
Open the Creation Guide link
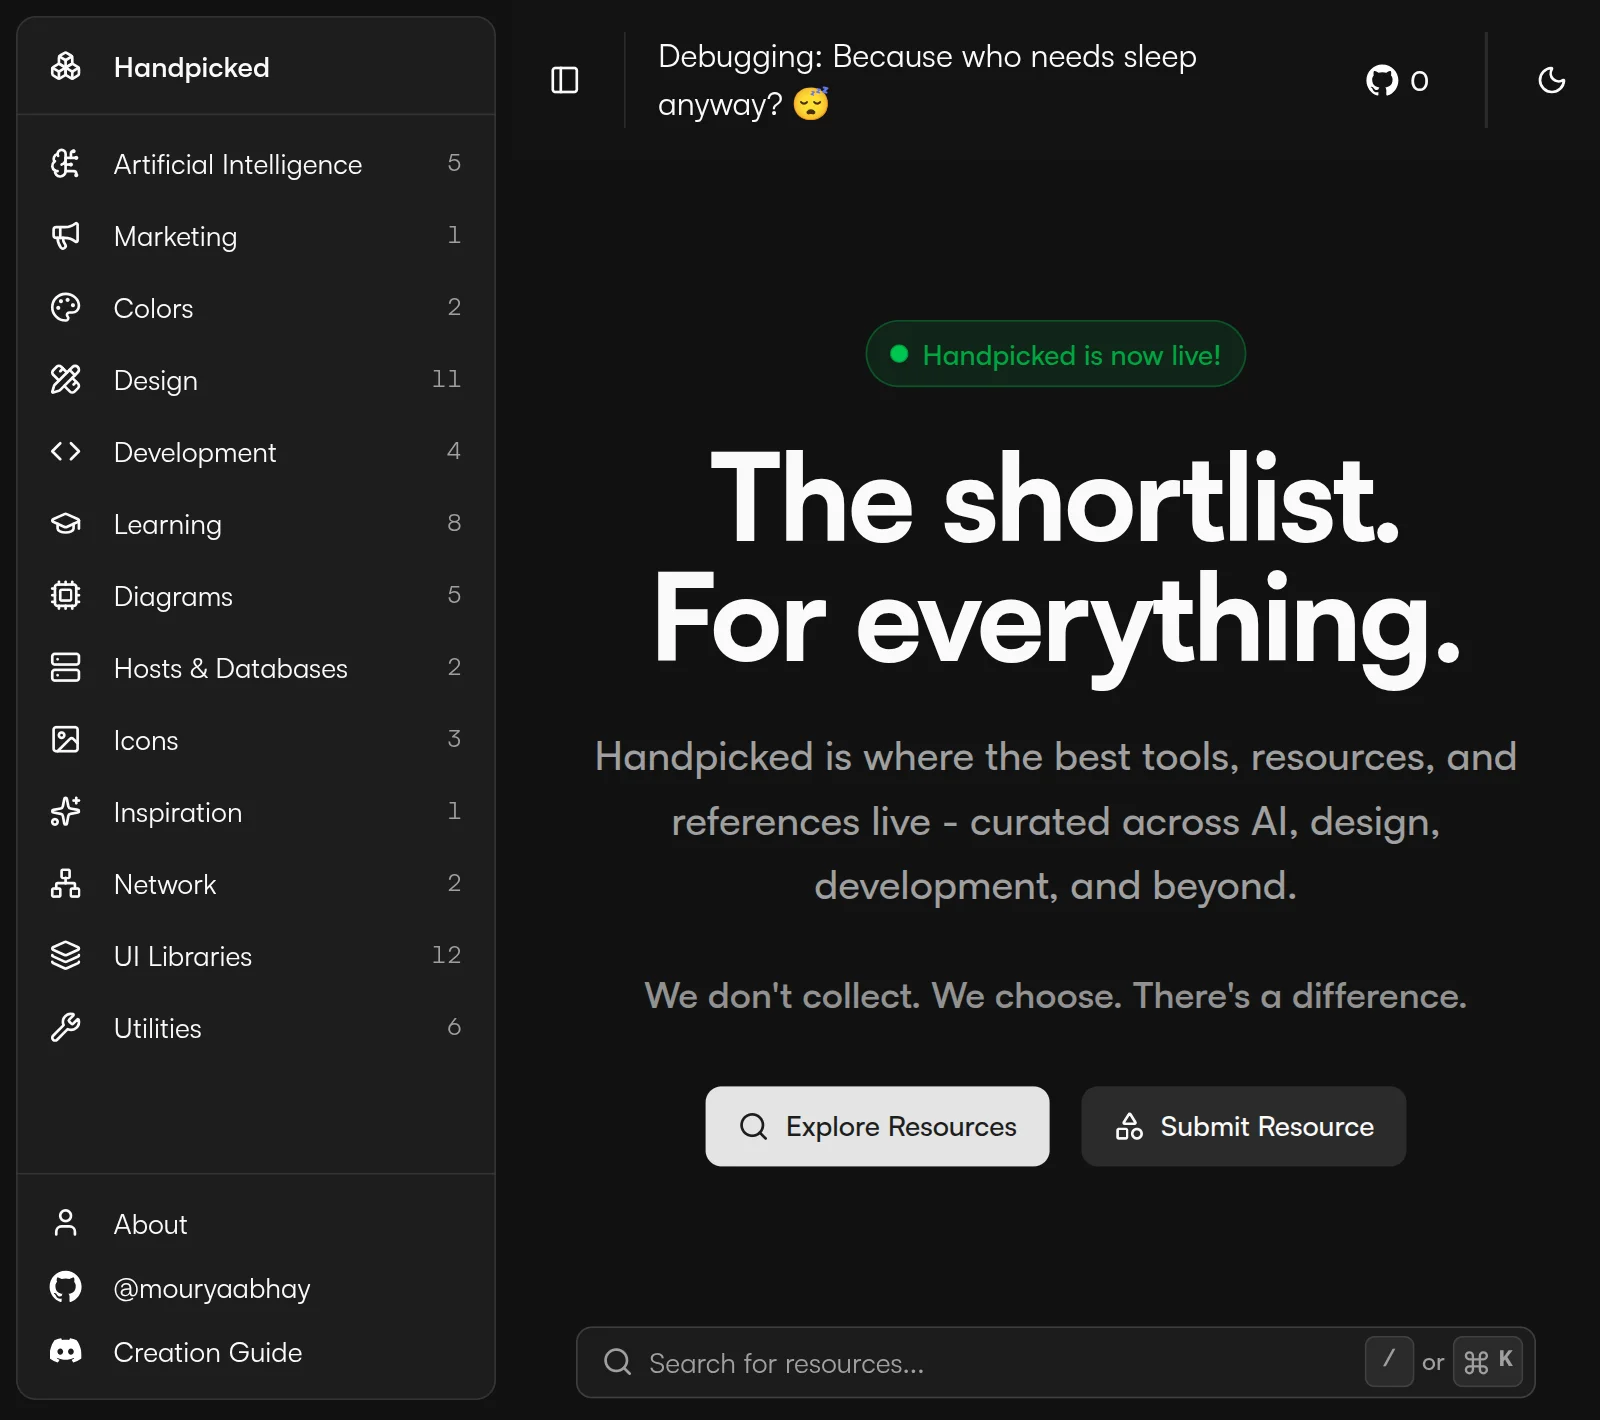coord(256,1352)
